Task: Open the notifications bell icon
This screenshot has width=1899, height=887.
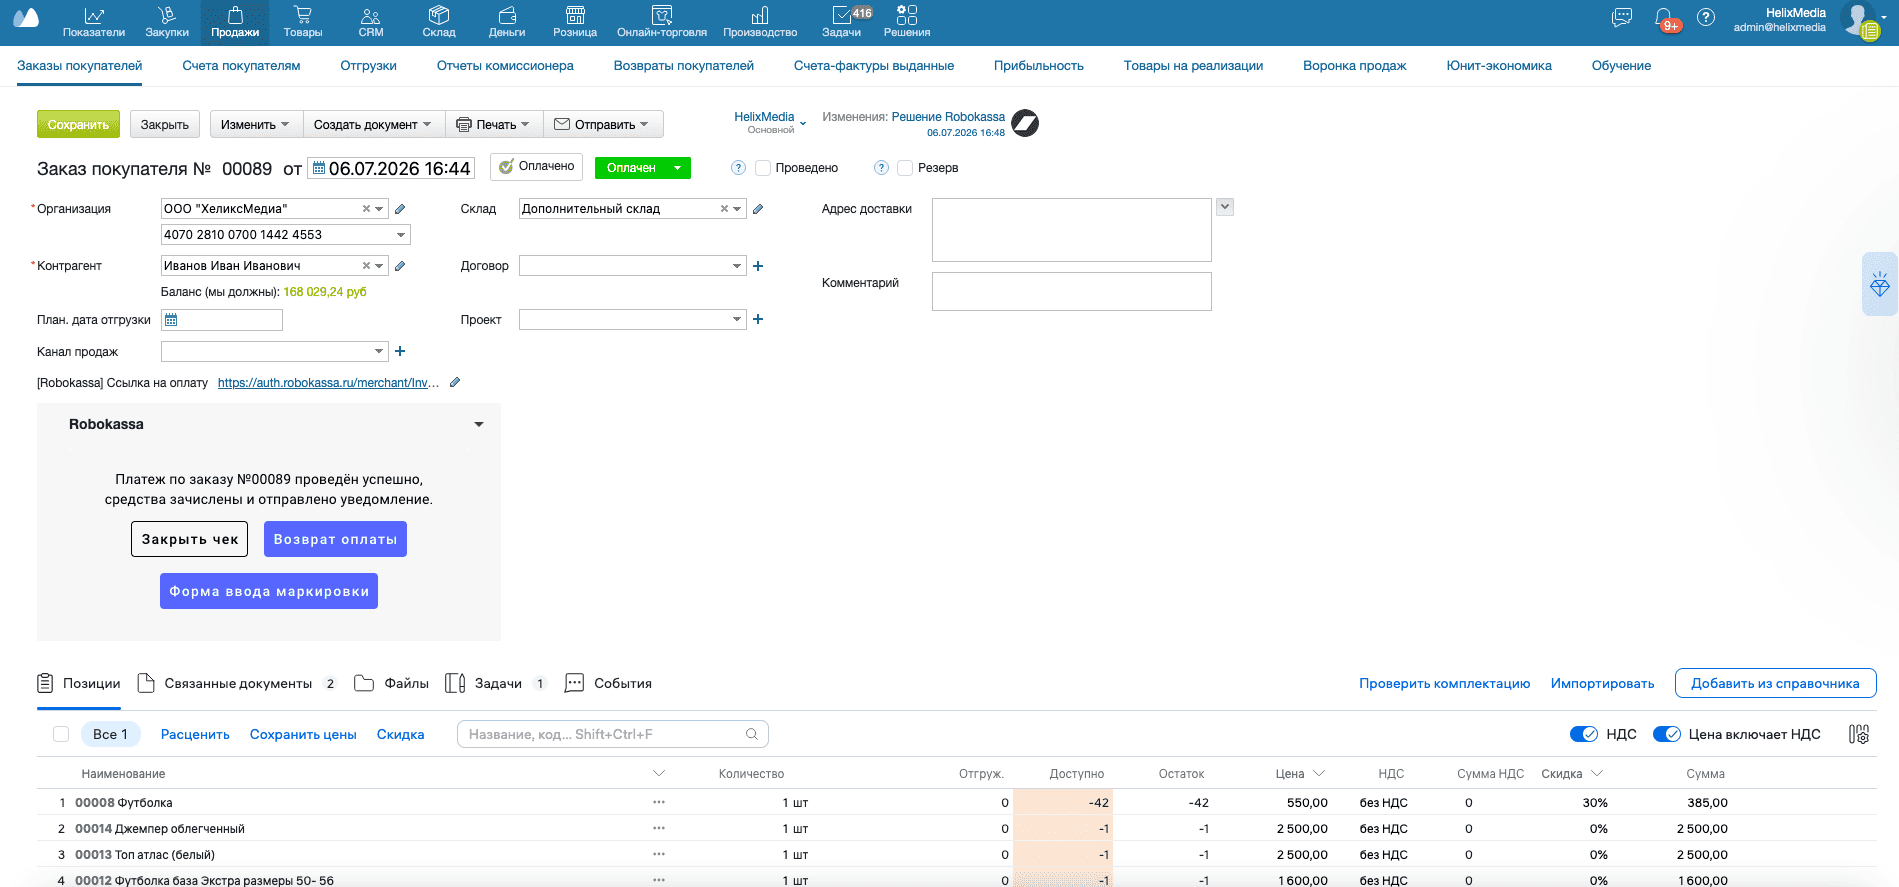Action: tap(1665, 18)
